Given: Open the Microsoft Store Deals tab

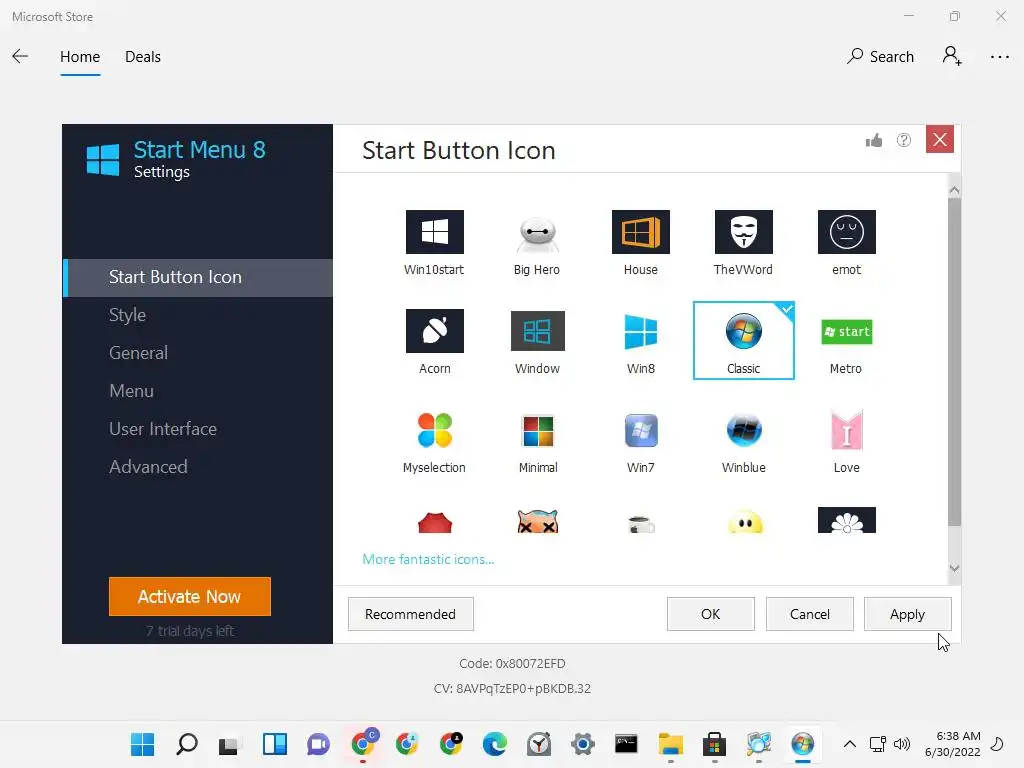Looking at the screenshot, I should click(143, 57).
